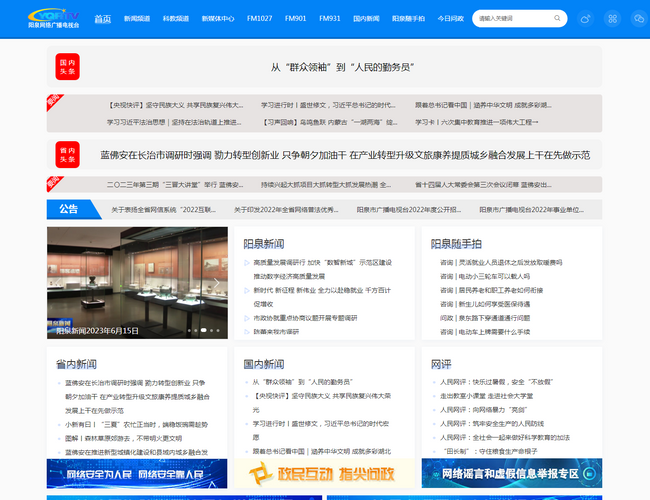Click the search magnifier icon
Viewport: 650px width, 500px height.
coord(558,18)
